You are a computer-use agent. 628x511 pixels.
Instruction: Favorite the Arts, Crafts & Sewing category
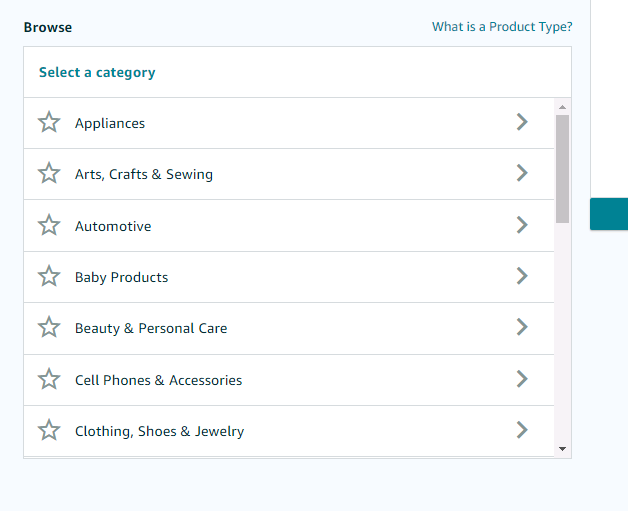[x=49, y=174]
